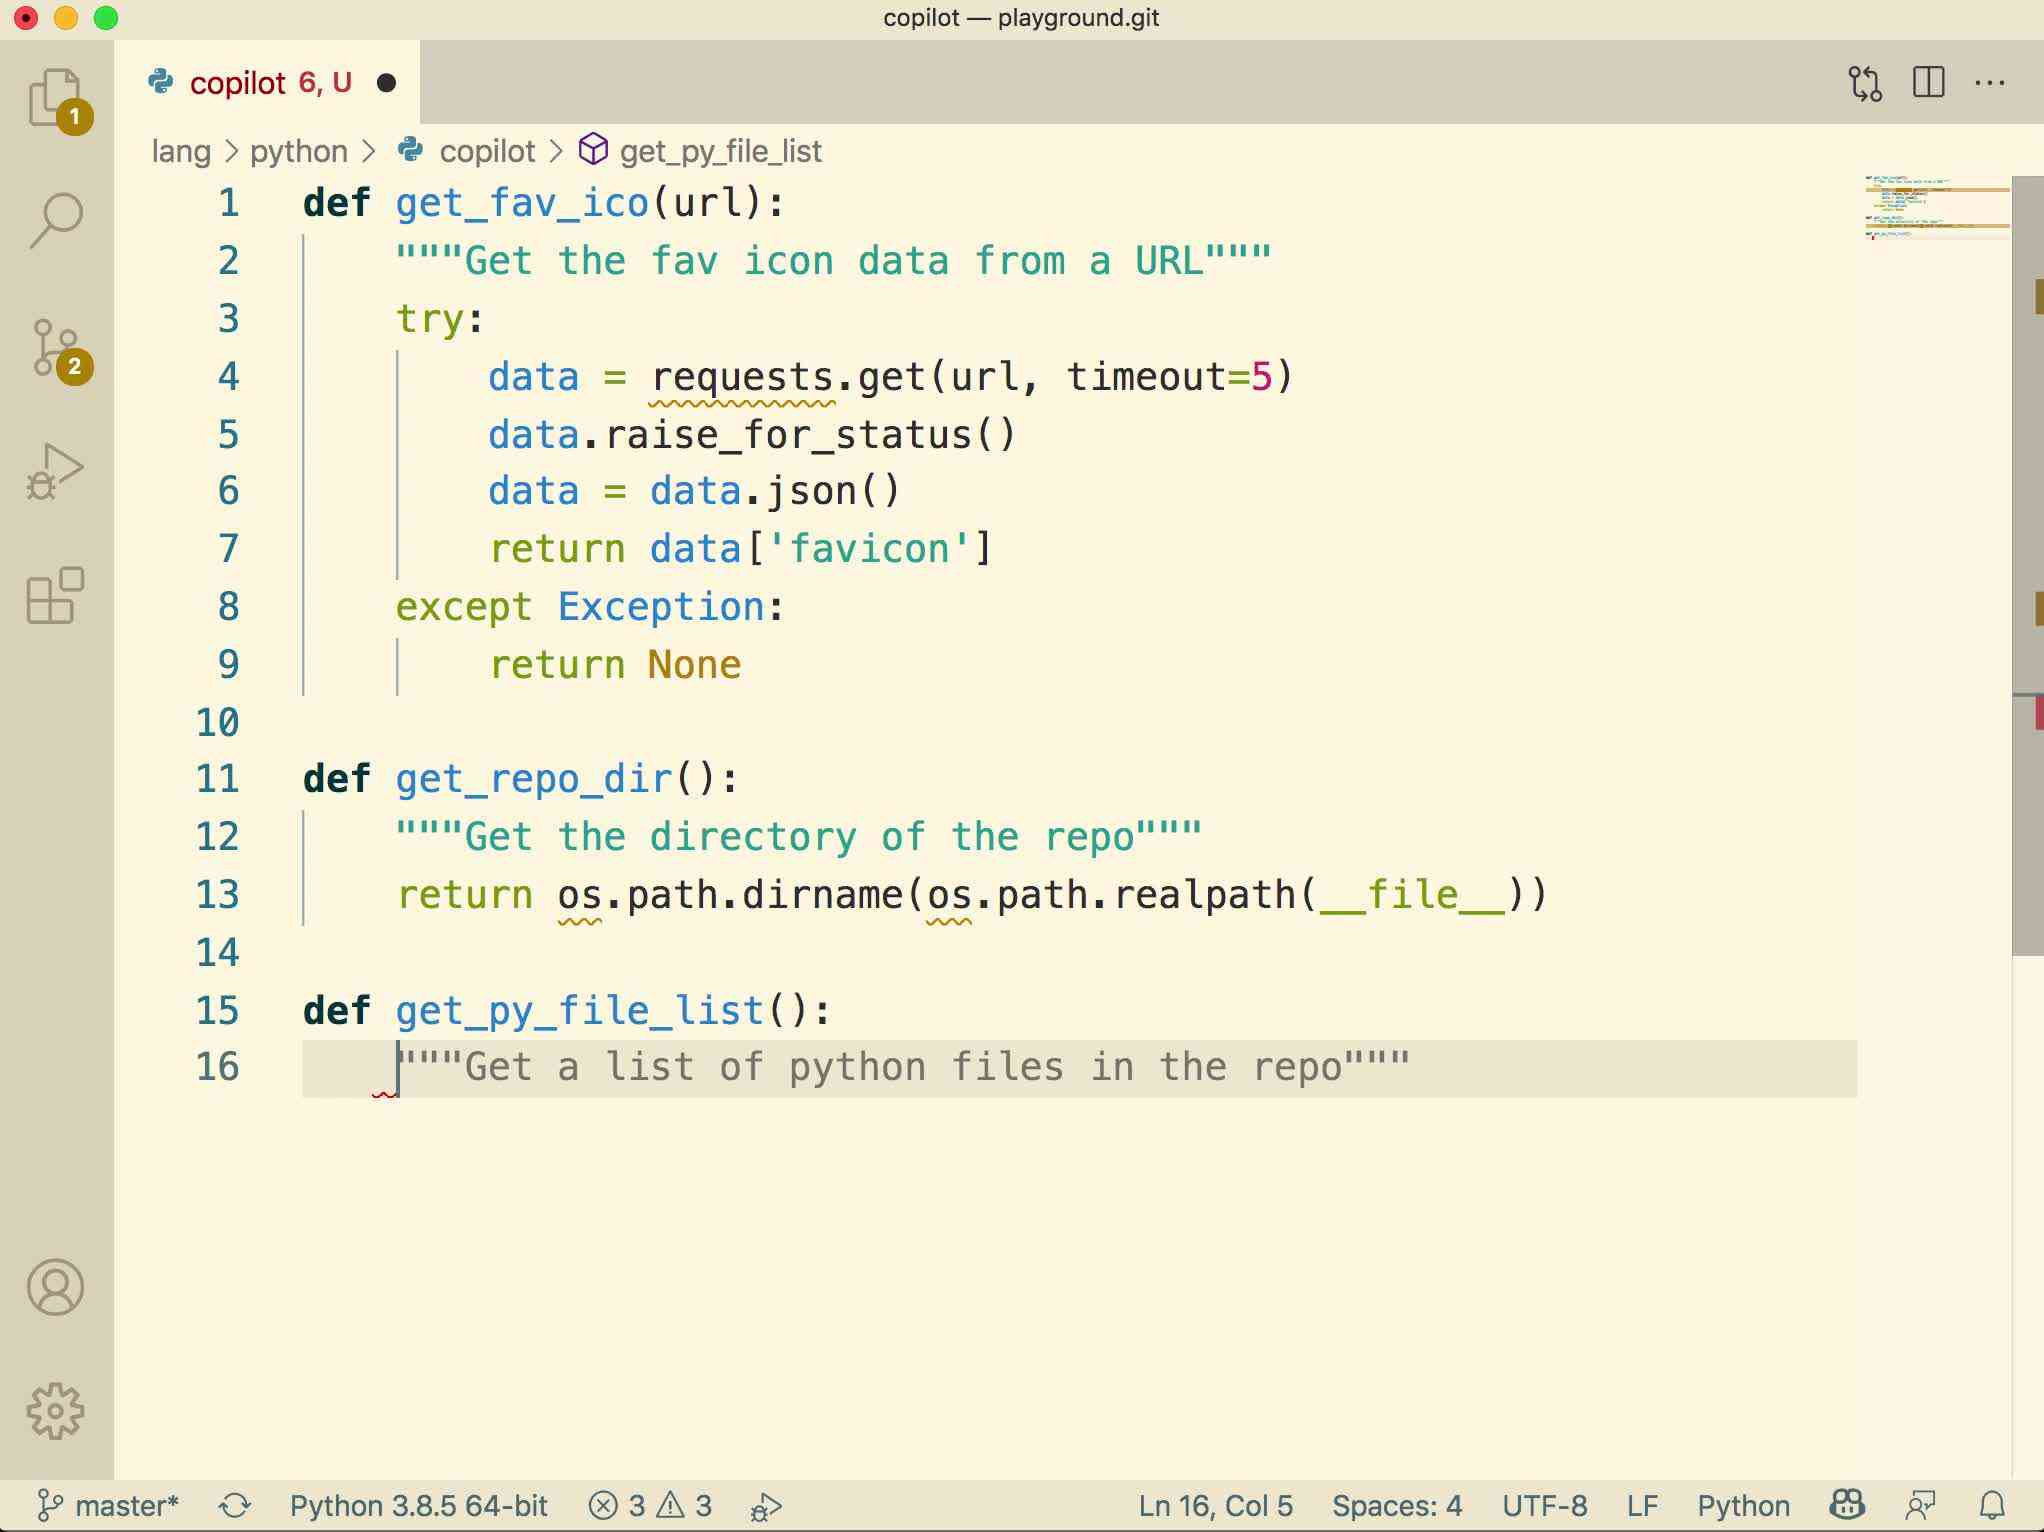Select the Python 3.8.5 64-bit interpreter
The height and width of the screenshot is (1532, 2044).
pos(419,1506)
